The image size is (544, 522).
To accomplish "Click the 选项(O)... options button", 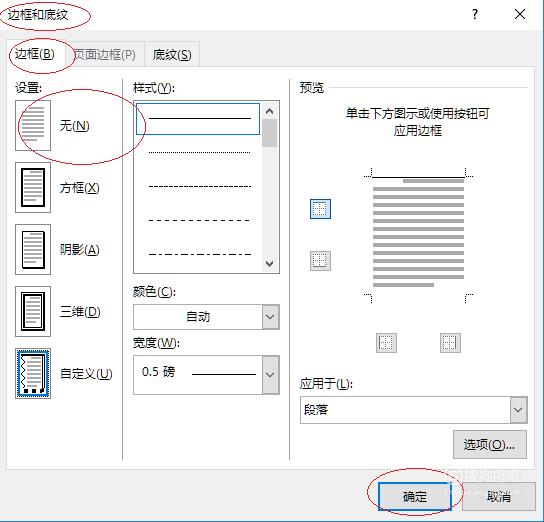I will pos(490,444).
